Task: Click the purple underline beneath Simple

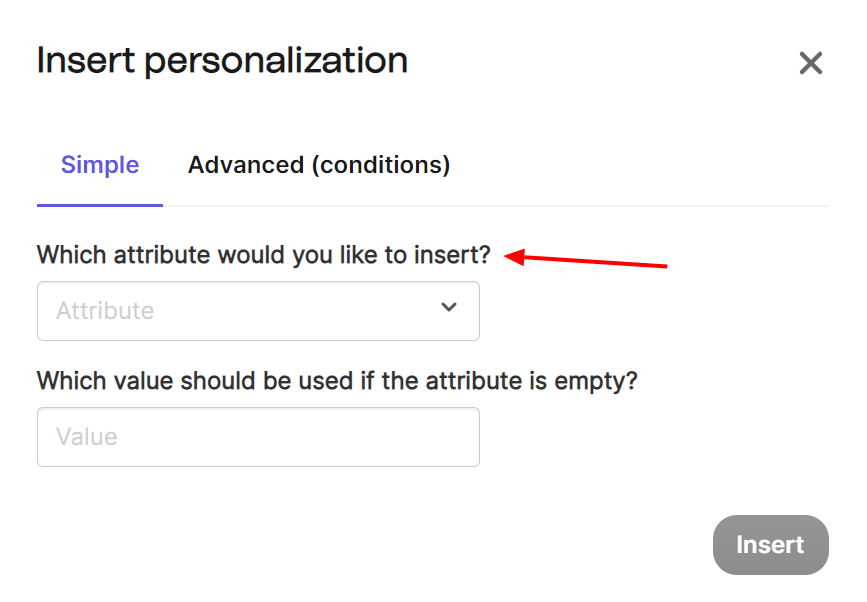Action: point(100,205)
